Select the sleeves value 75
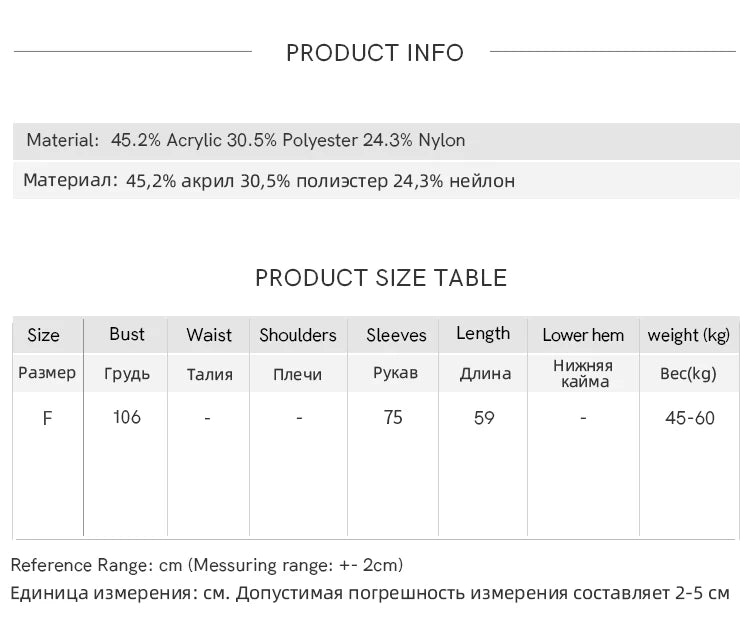The height and width of the screenshot is (630, 750). point(393,418)
